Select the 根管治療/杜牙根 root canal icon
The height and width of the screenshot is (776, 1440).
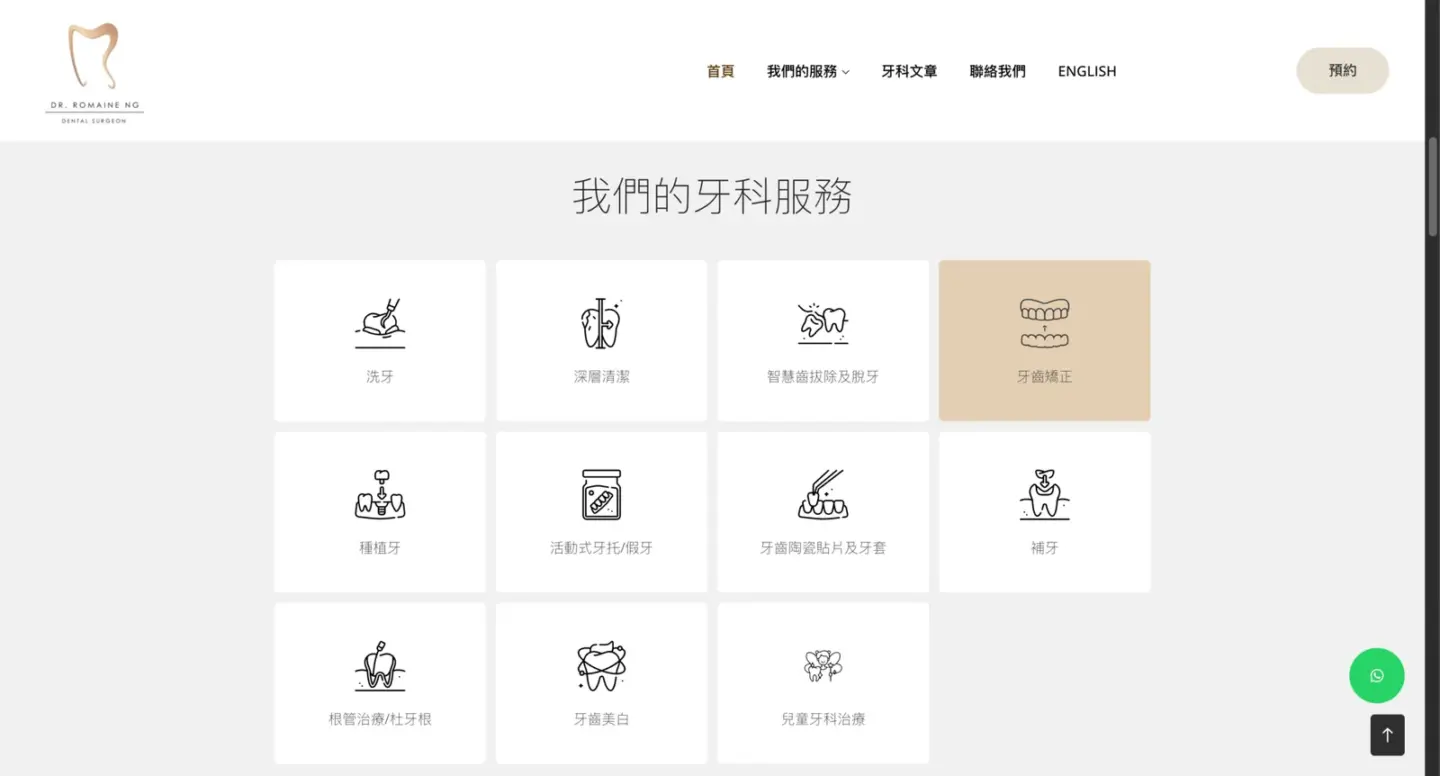tap(380, 665)
